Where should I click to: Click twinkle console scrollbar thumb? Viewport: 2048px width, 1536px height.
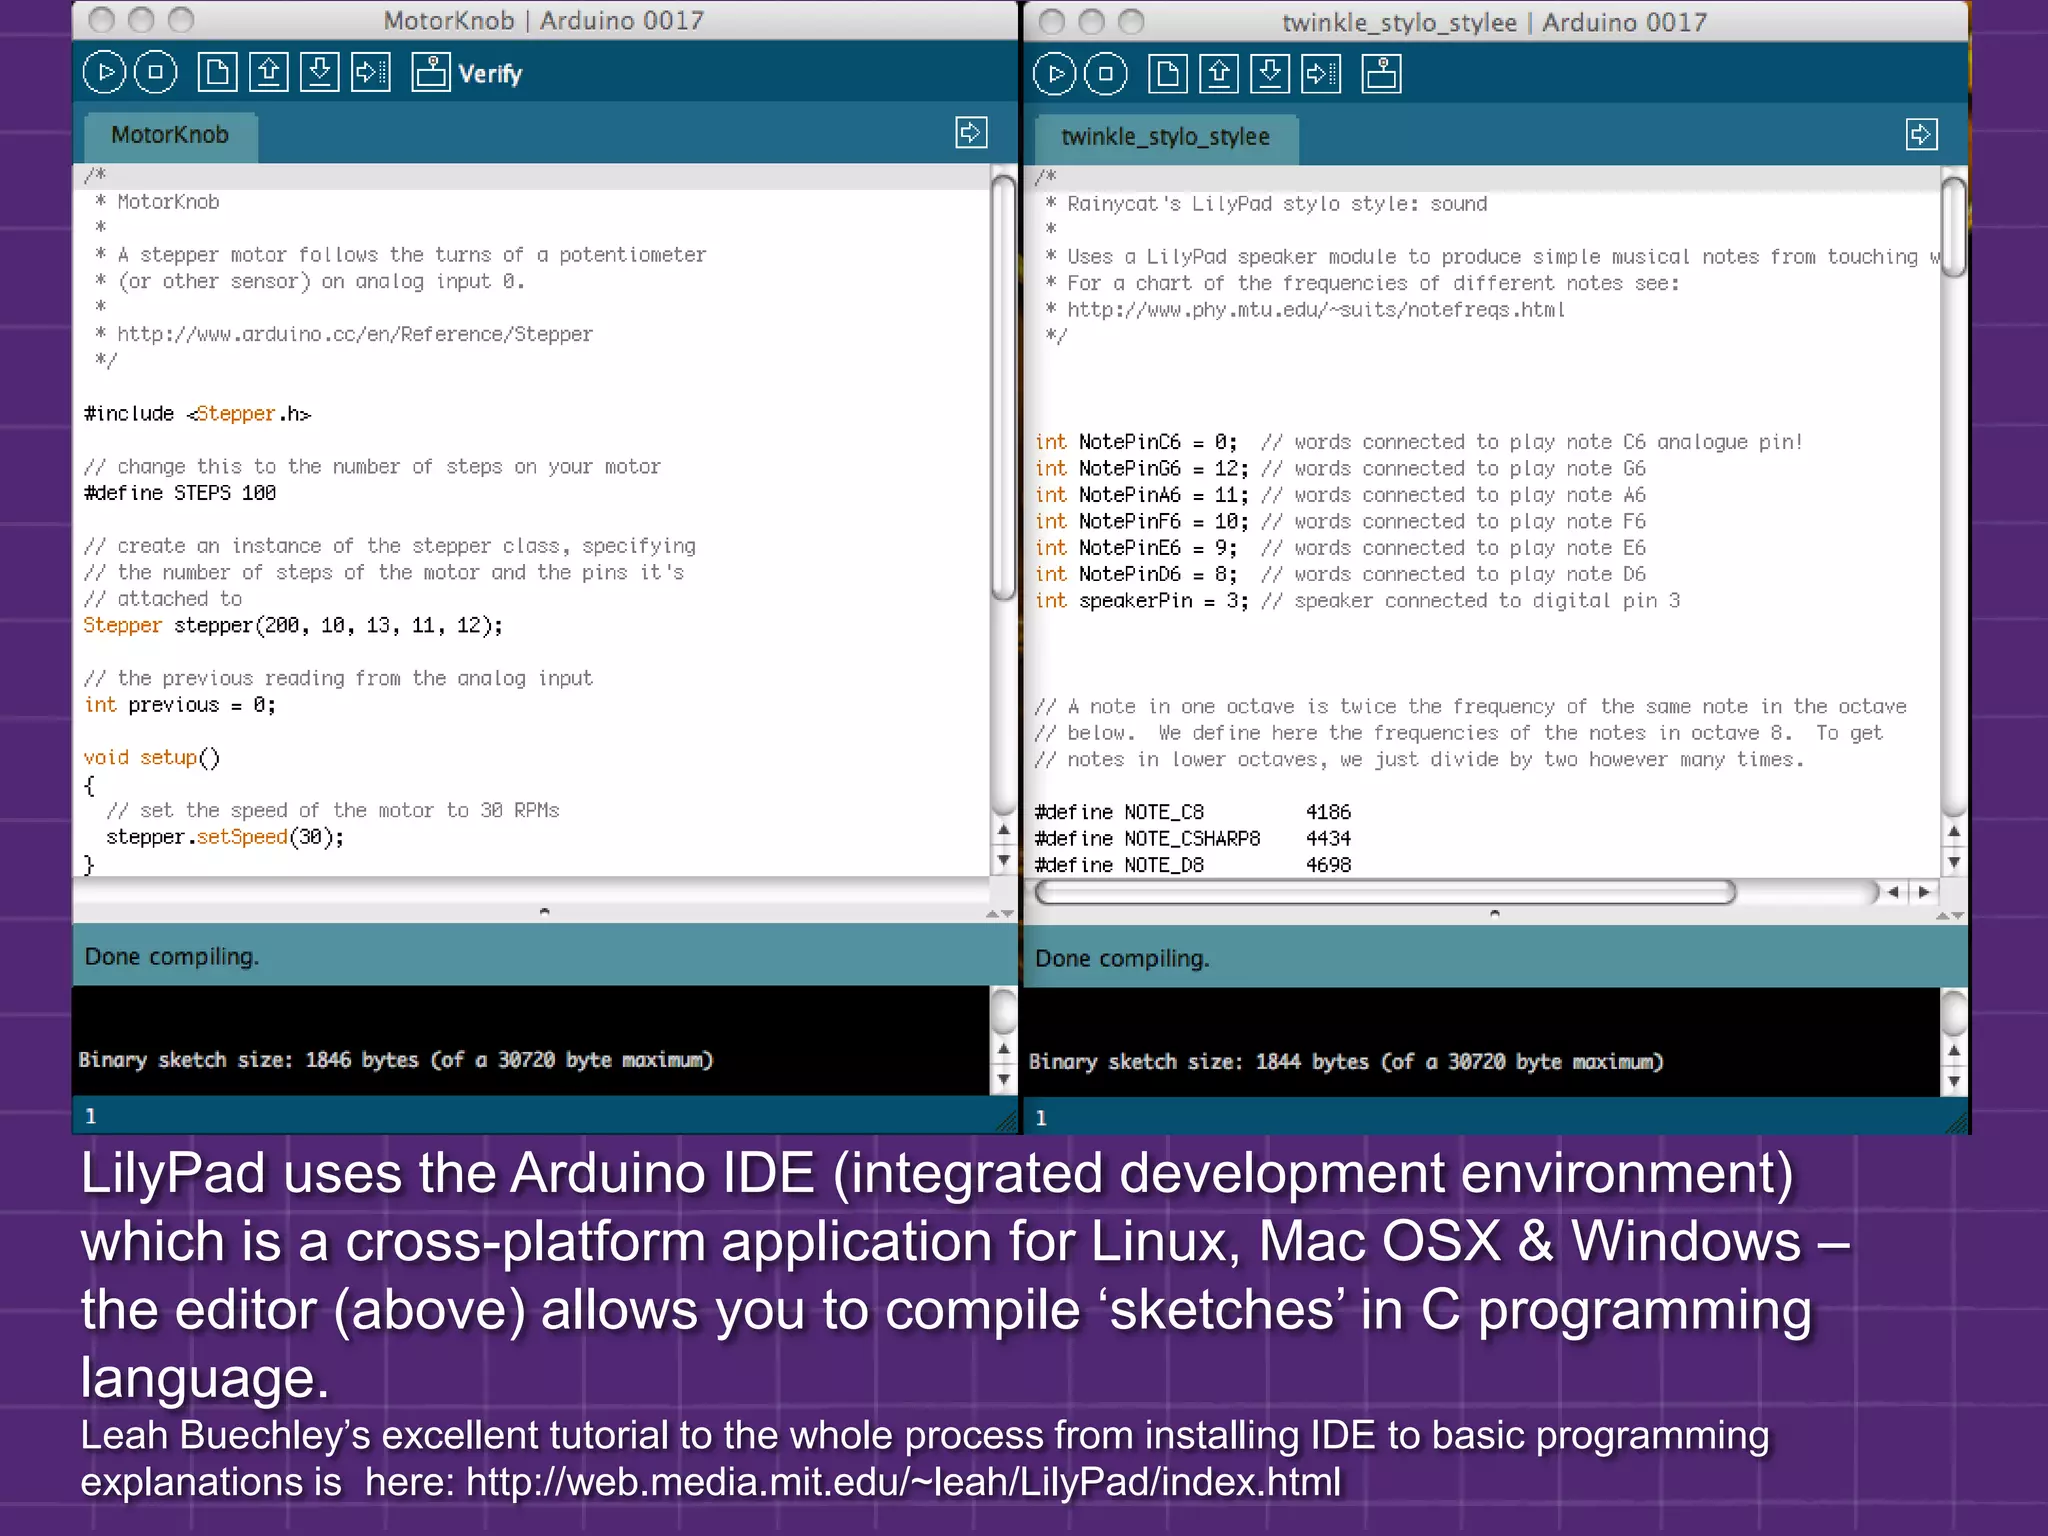click(1954, 1013)
